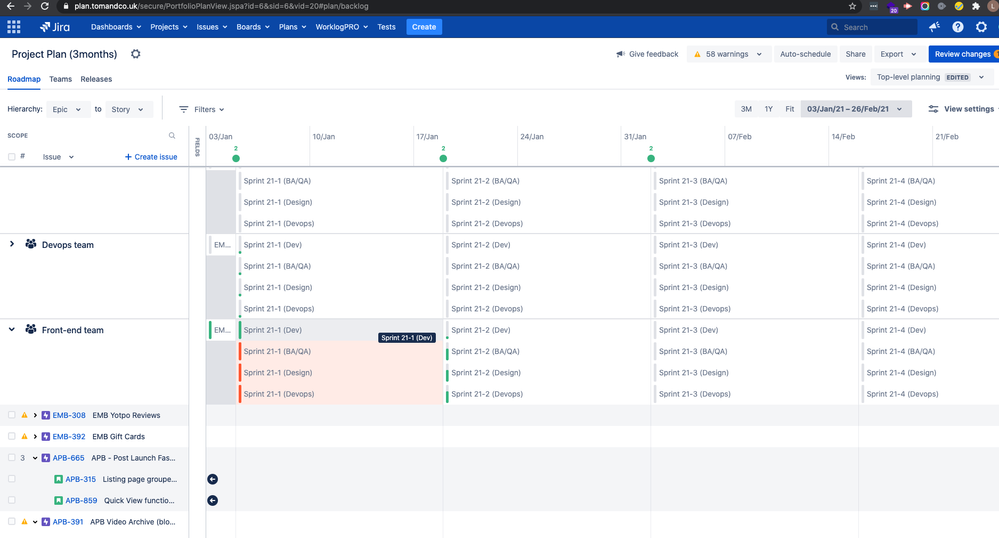999x538 pixels.
Task: Click the browser back arrow
Action: point(11,6)
